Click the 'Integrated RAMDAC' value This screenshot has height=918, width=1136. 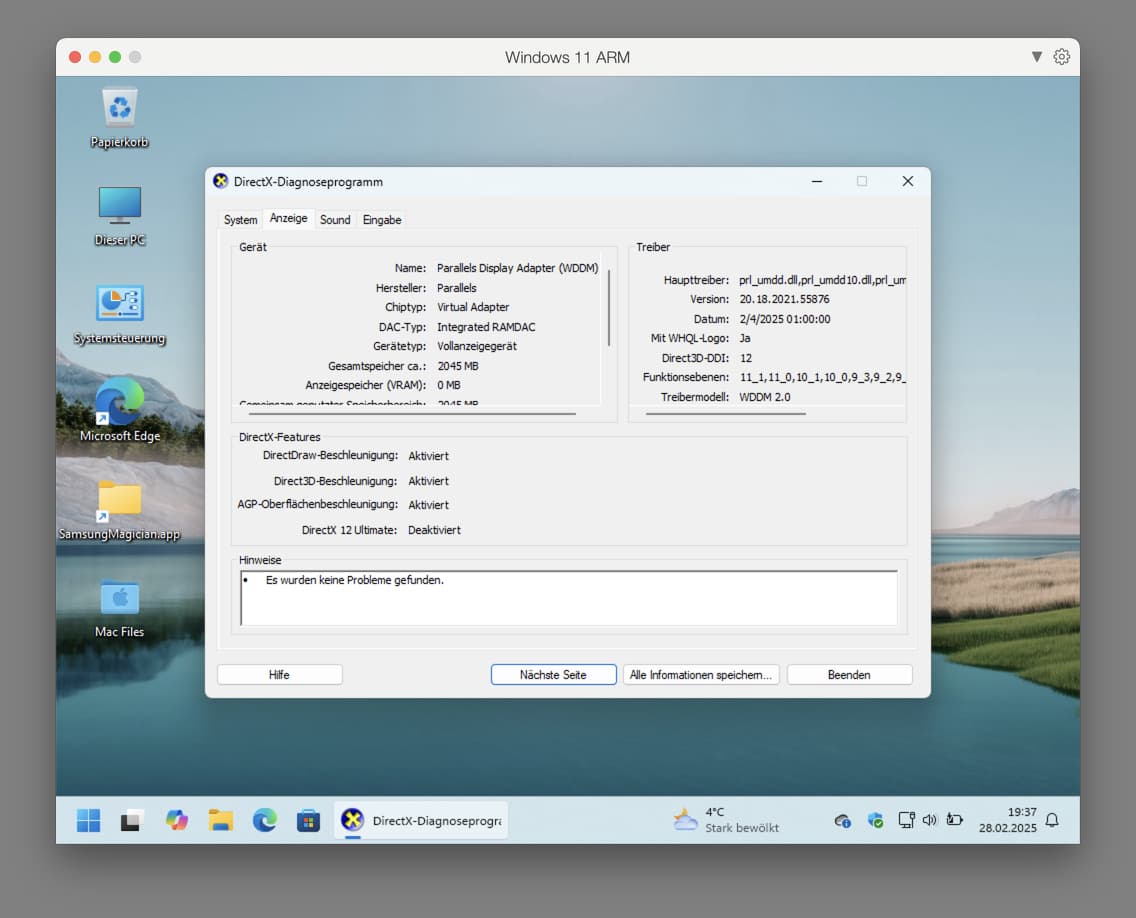click(x=486, y=327)
